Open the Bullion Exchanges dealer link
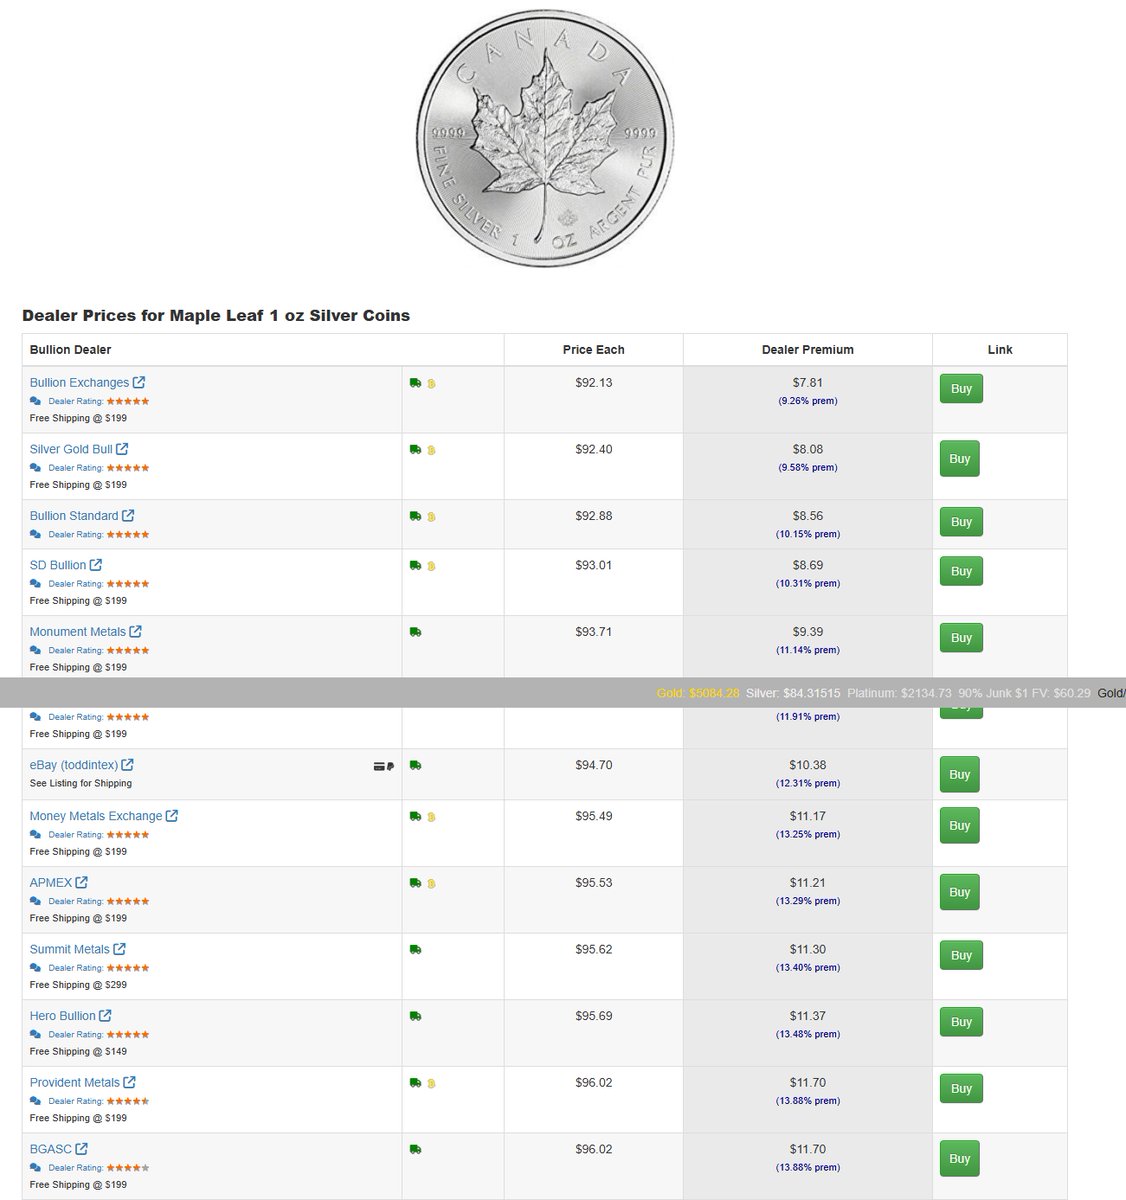 [x=79, y=382]
